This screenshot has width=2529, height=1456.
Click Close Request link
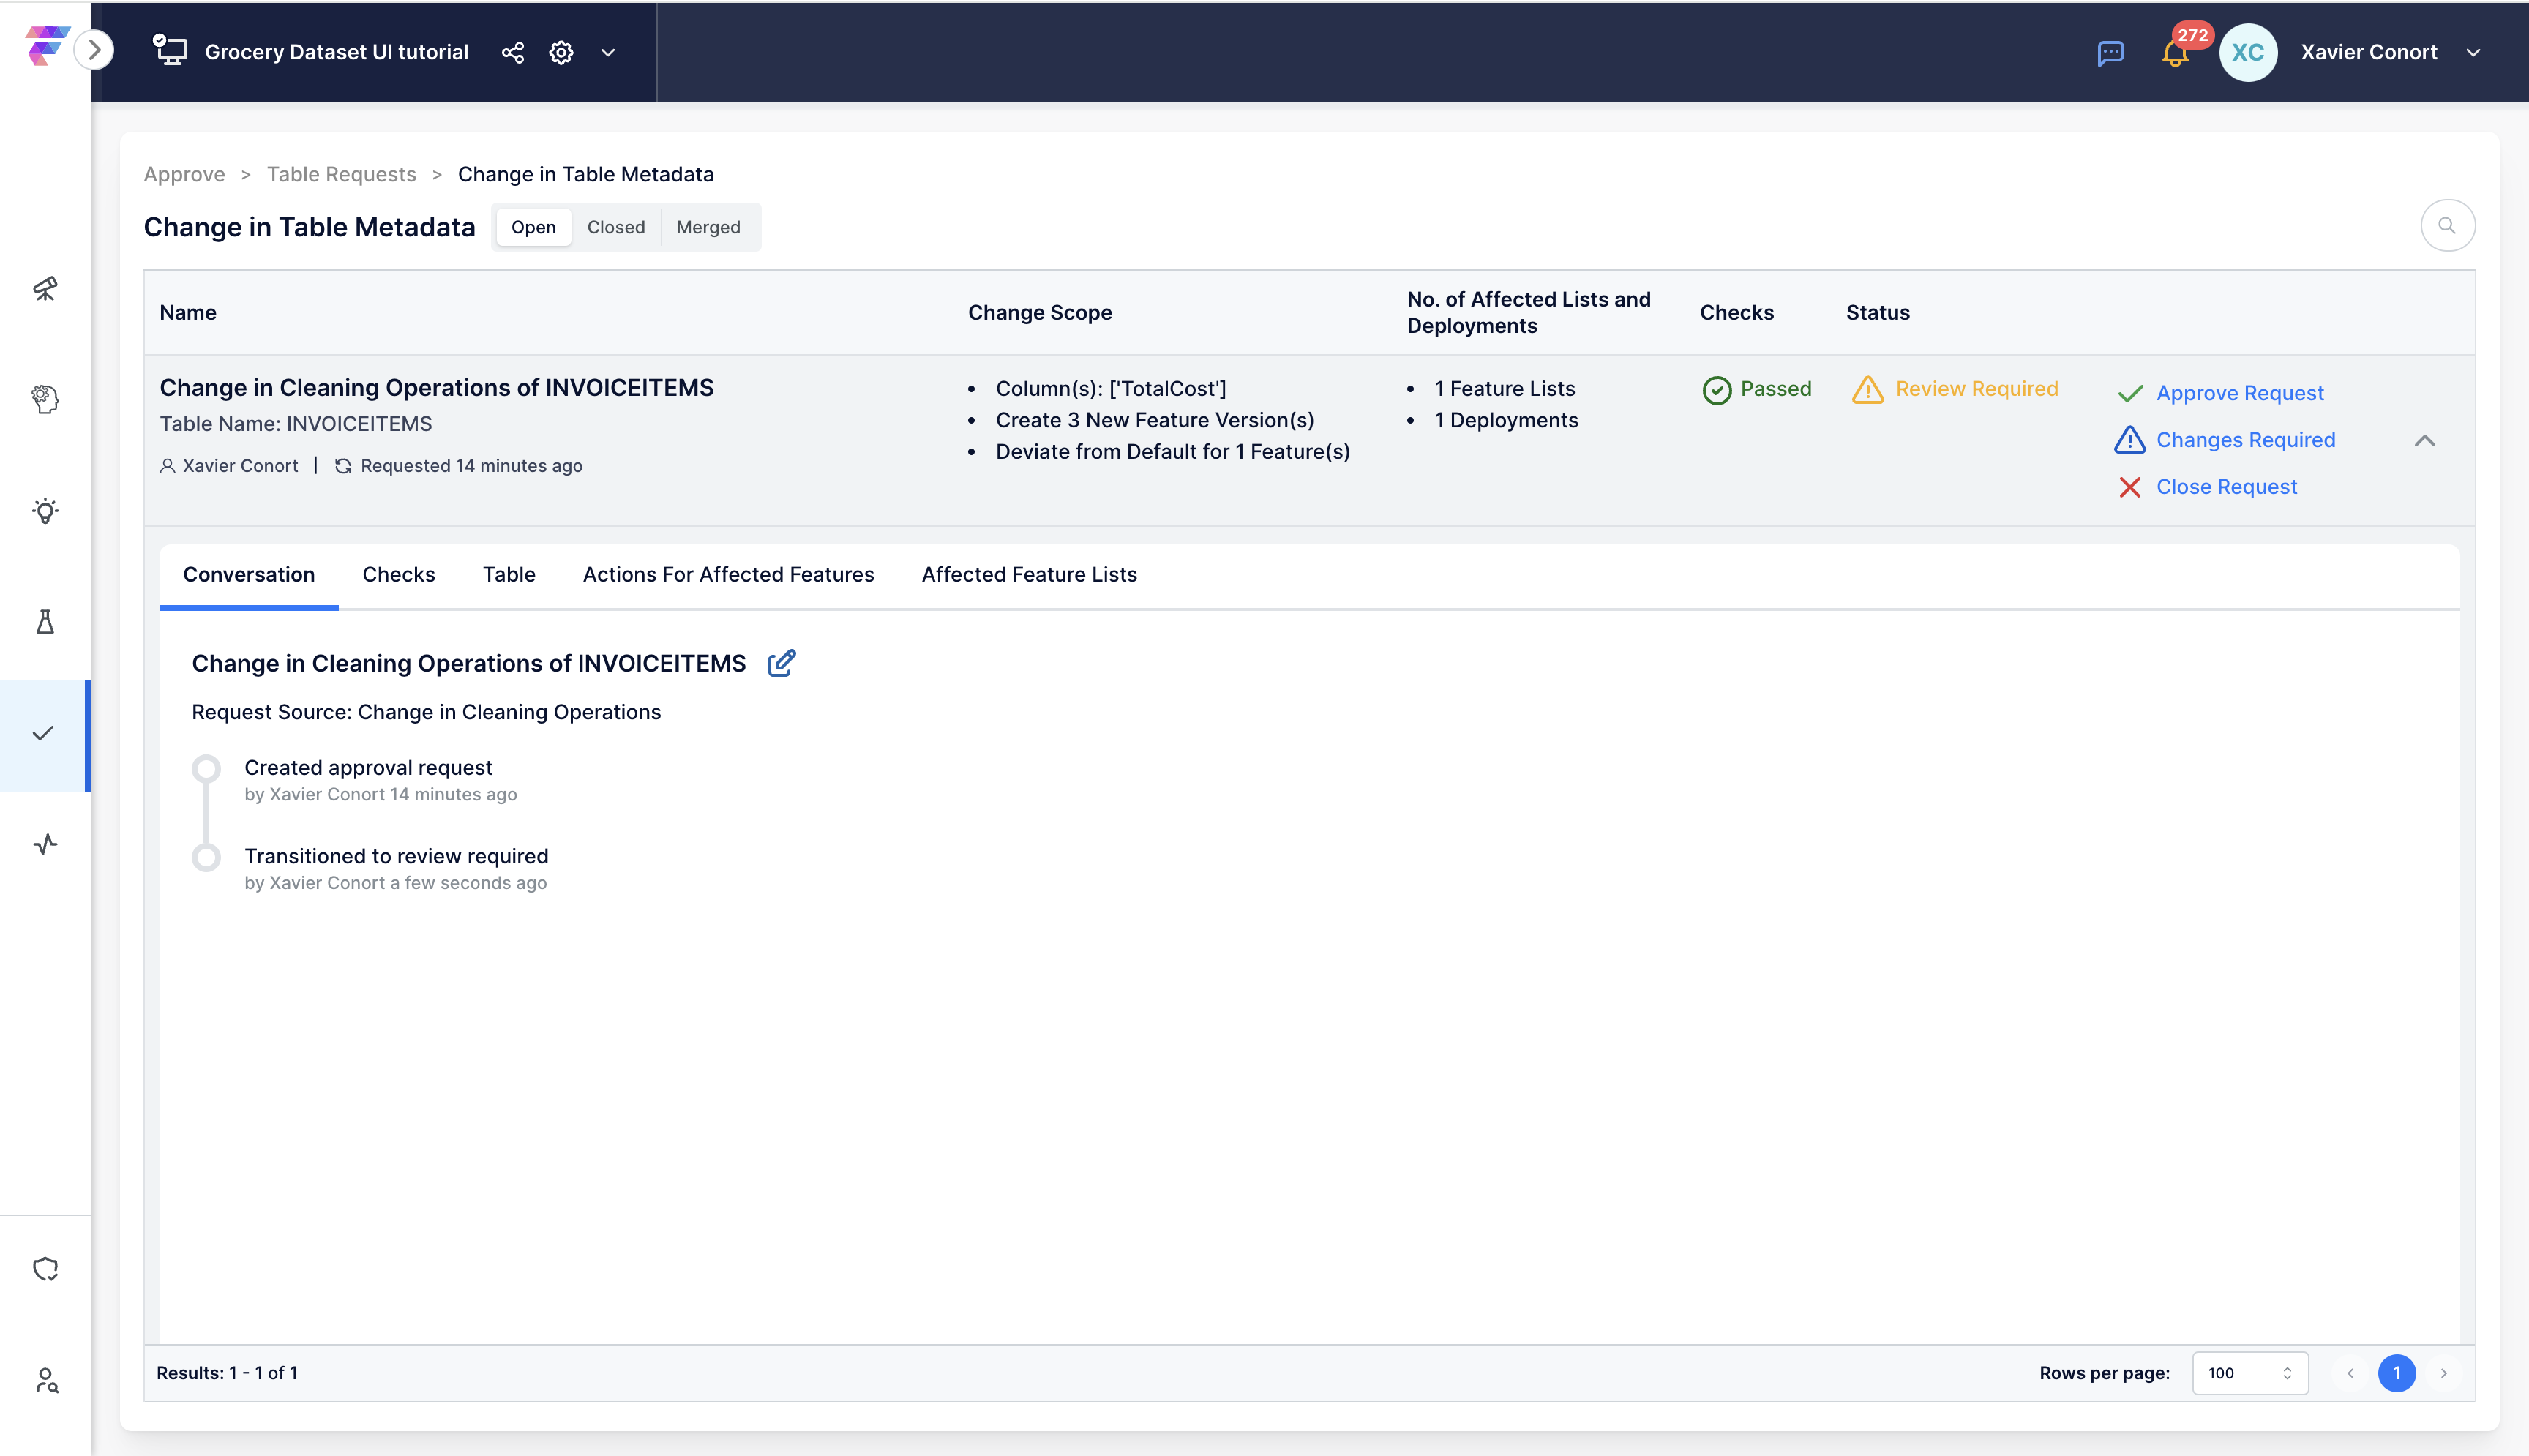[2226, 487]
